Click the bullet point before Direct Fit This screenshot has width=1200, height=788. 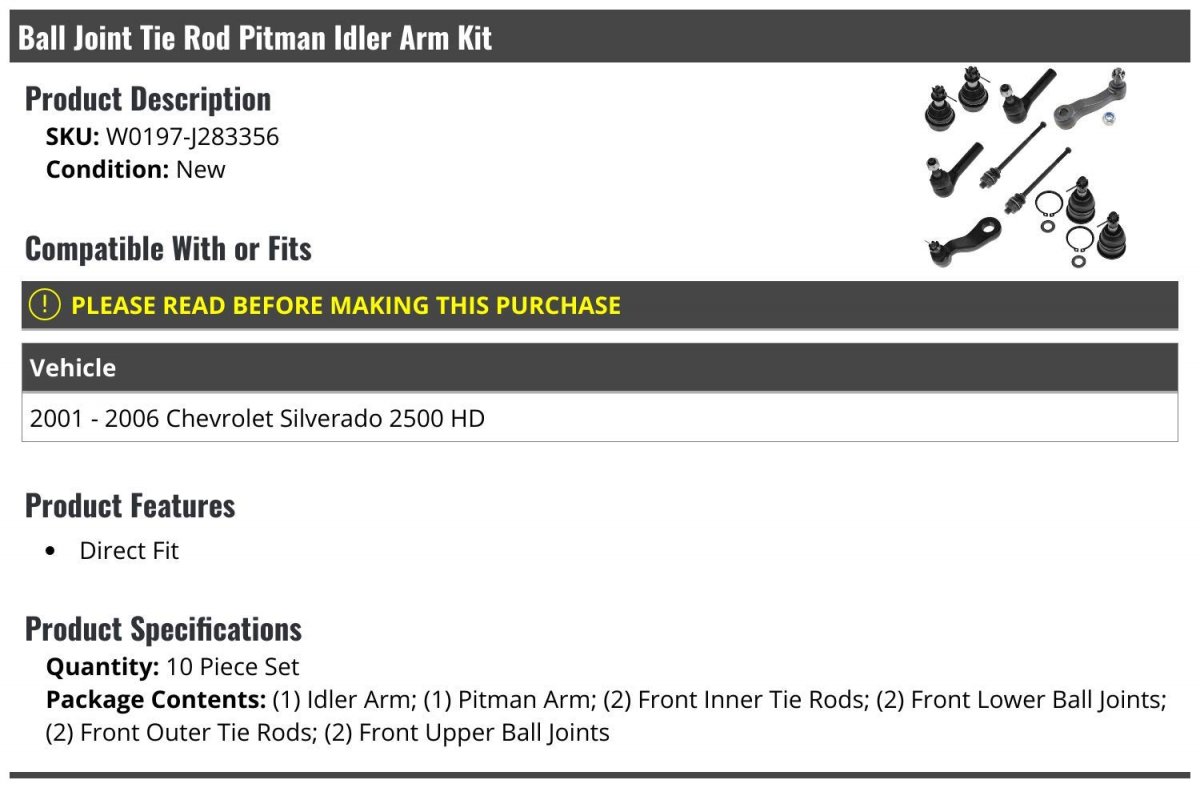51,552
